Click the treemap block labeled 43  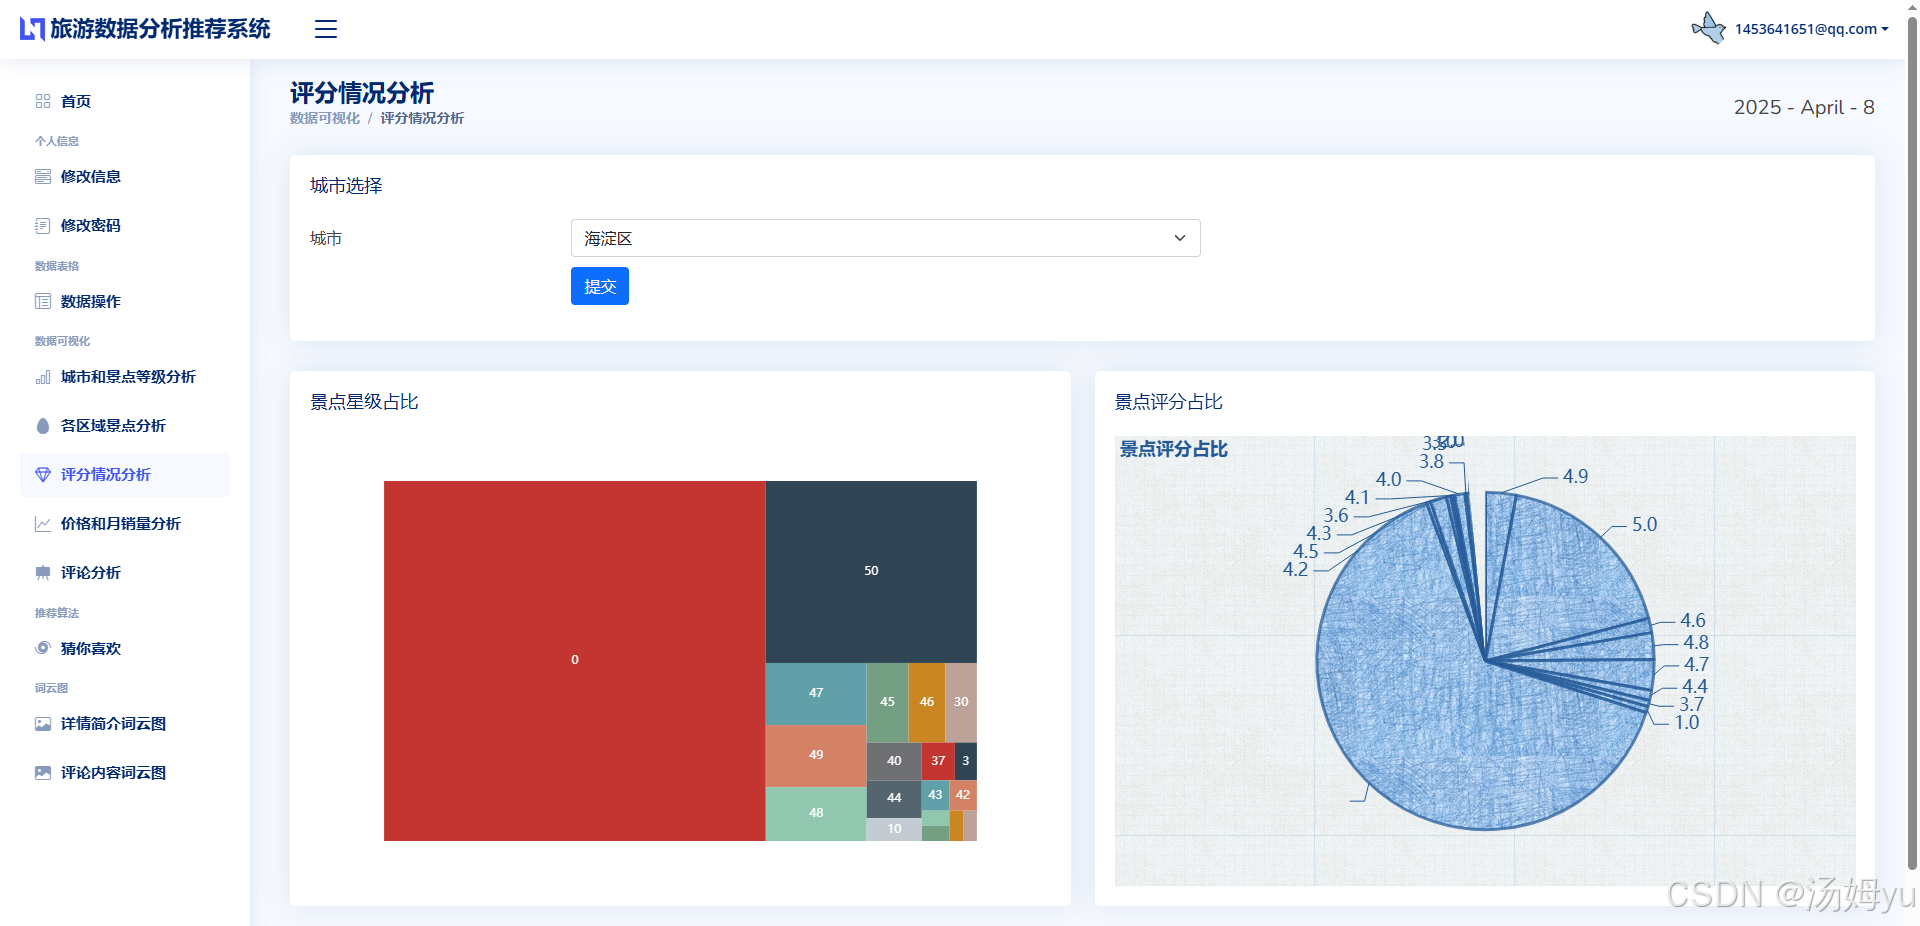pyautogui.click(x=935, y=795)
